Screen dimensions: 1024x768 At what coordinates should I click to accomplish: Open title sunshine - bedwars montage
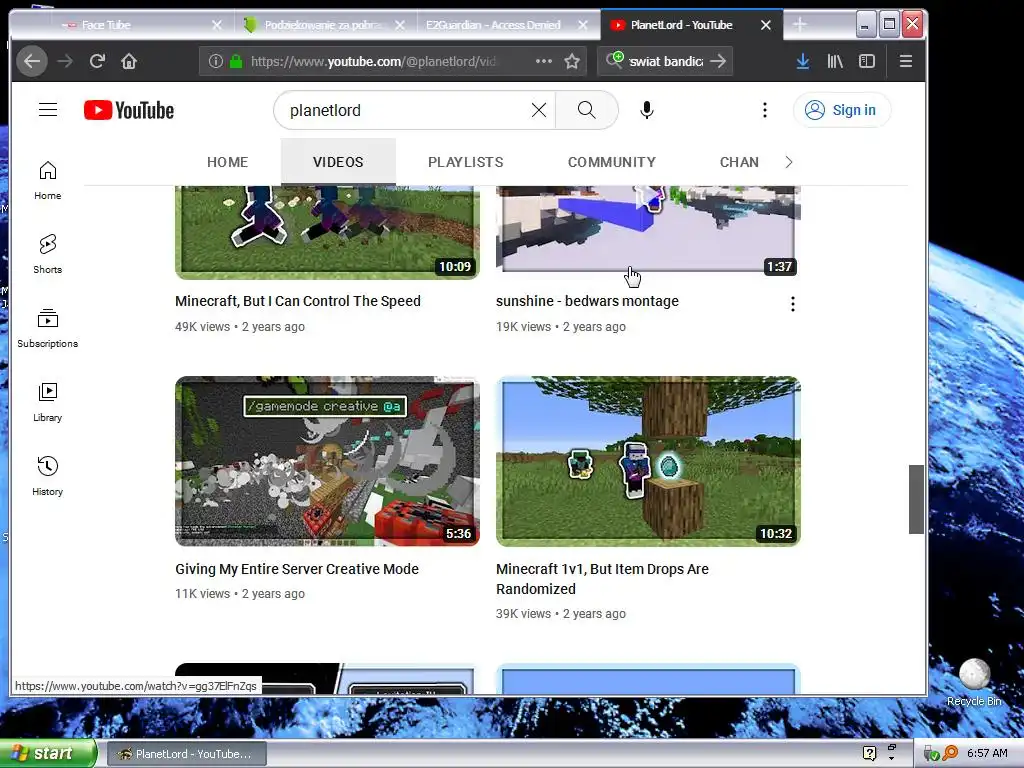(x=587, y=301)
